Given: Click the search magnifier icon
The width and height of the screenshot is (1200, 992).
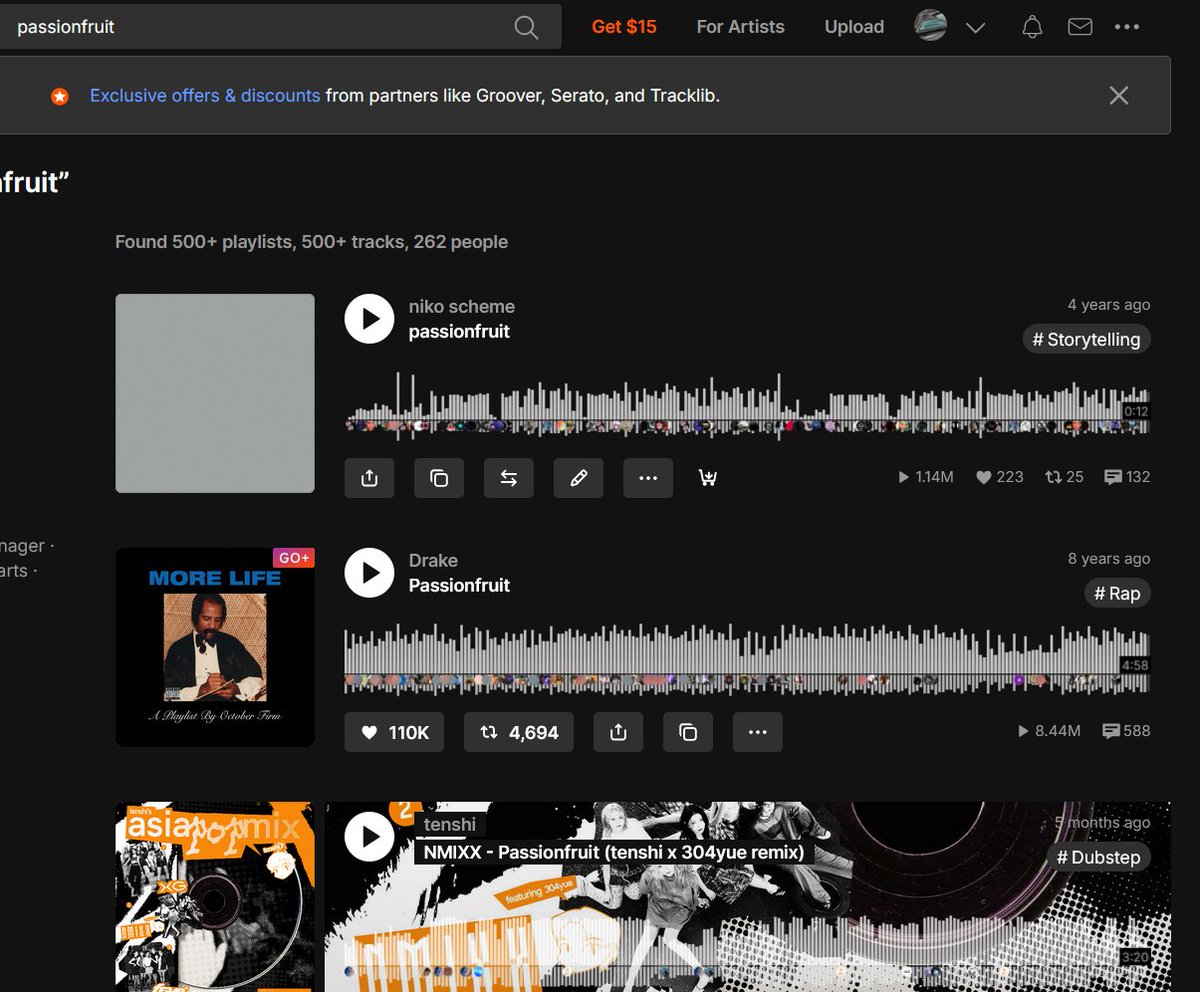Looking at the screenshot, I should coord(526,27).
